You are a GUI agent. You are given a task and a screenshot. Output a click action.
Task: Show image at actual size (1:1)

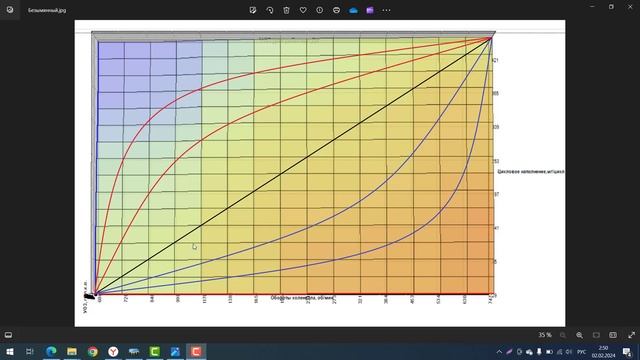(x=613, y=335)
